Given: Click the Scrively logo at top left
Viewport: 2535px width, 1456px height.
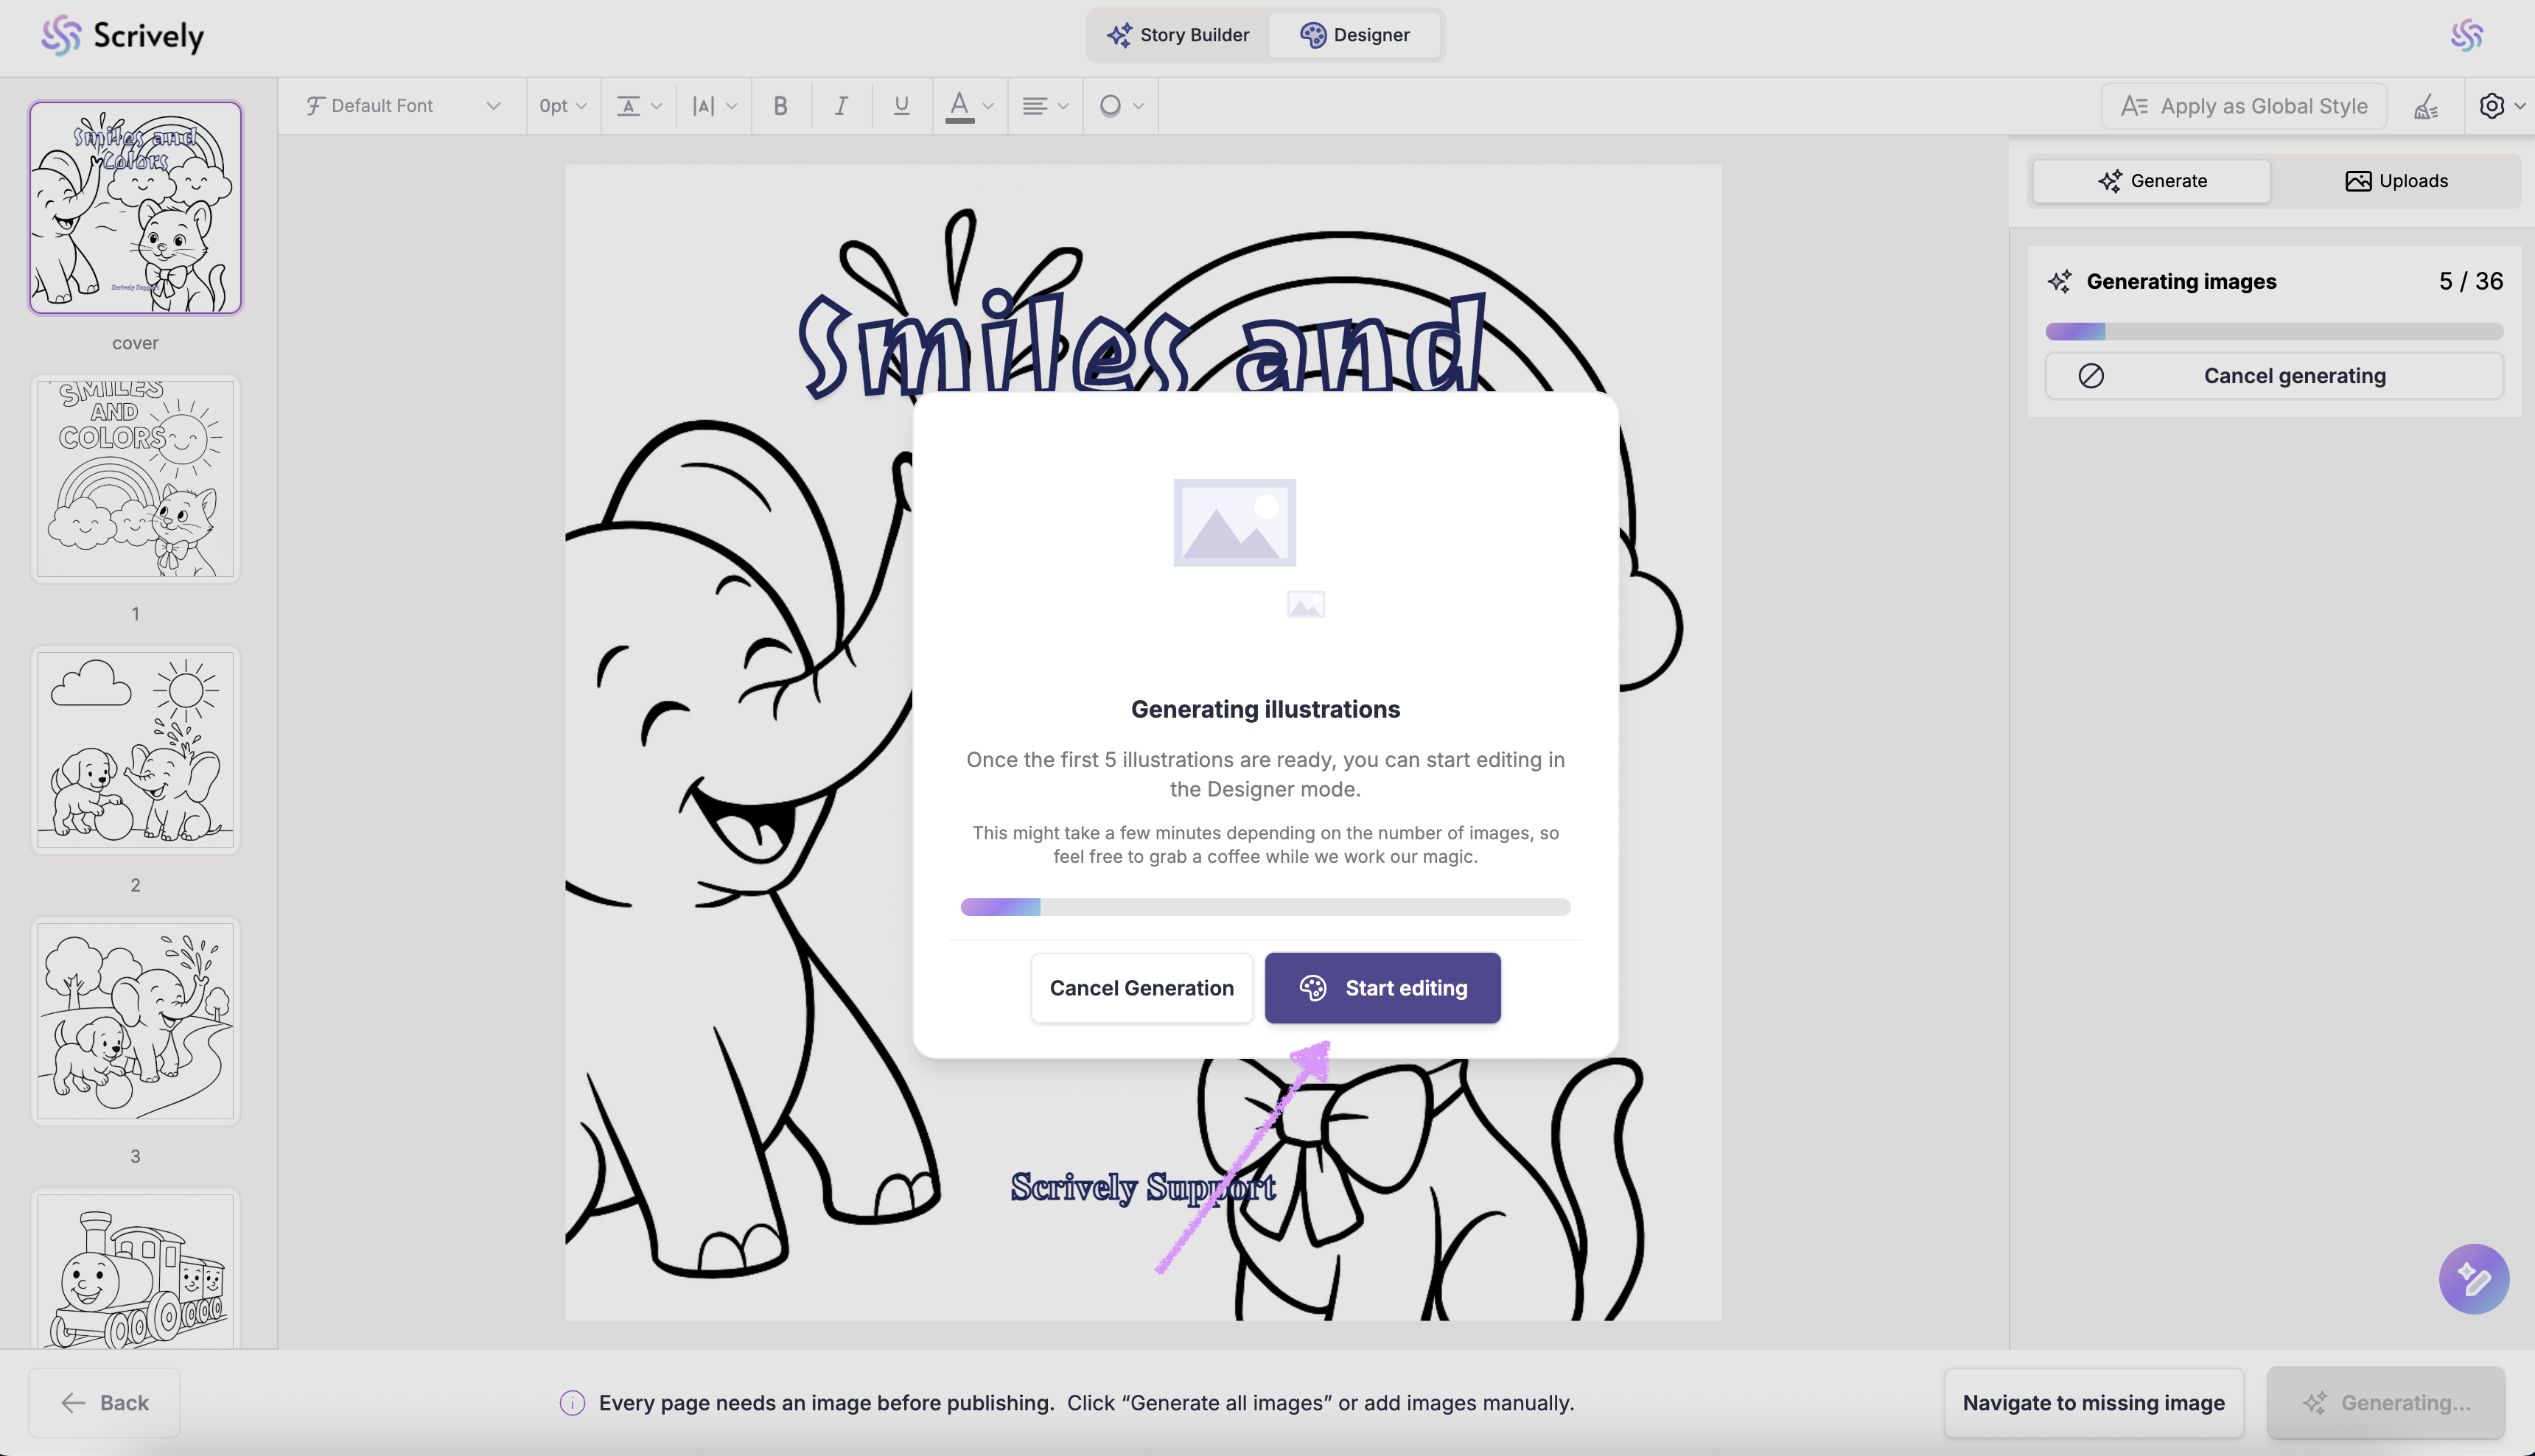Looking at the screenshot, I should coord(123,36).
